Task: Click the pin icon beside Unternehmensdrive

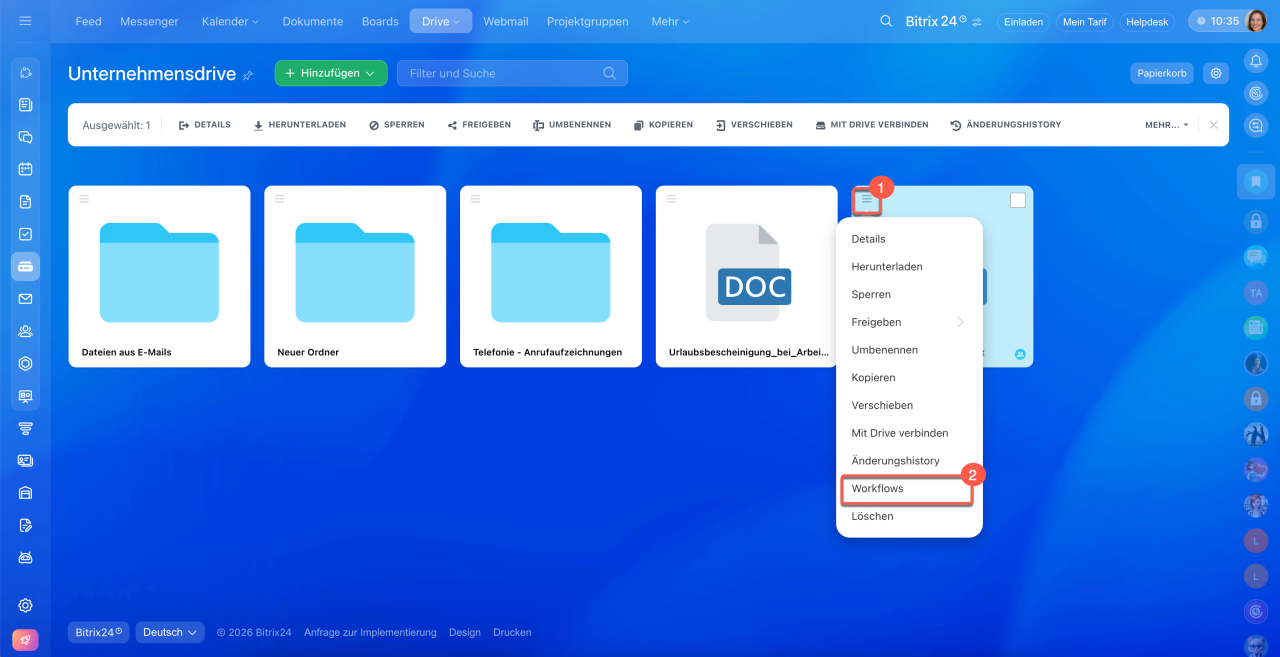Action: [248, 75]
